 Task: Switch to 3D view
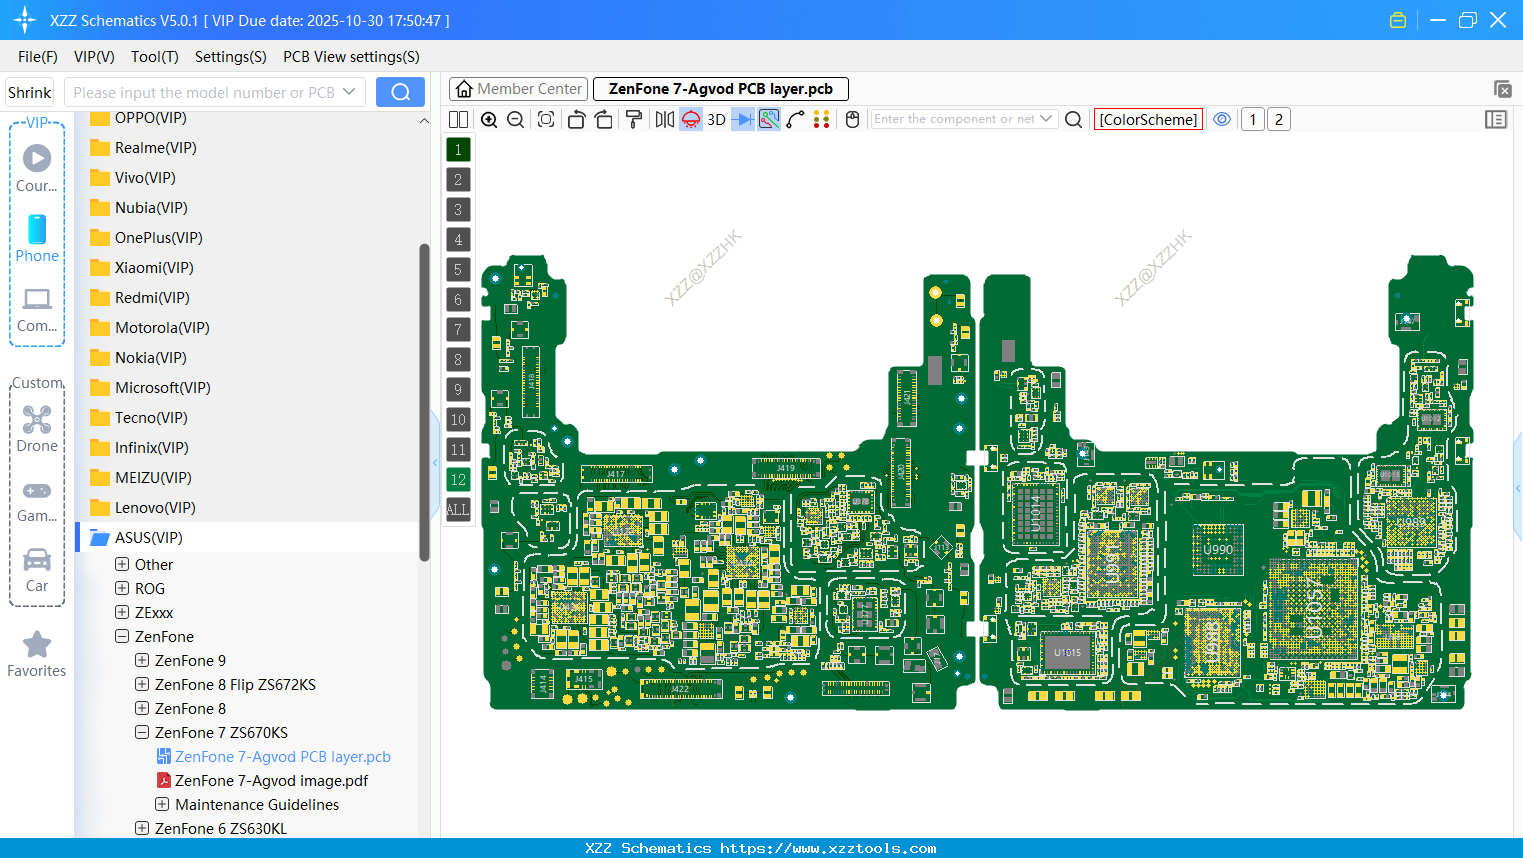(x=717, y=120)
